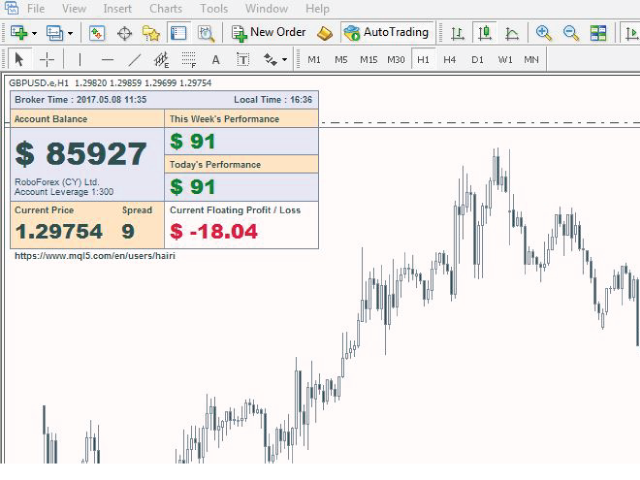
Task: Switch chart to candlestick mode
Action: pyautogui.click(x=485, y=33)
